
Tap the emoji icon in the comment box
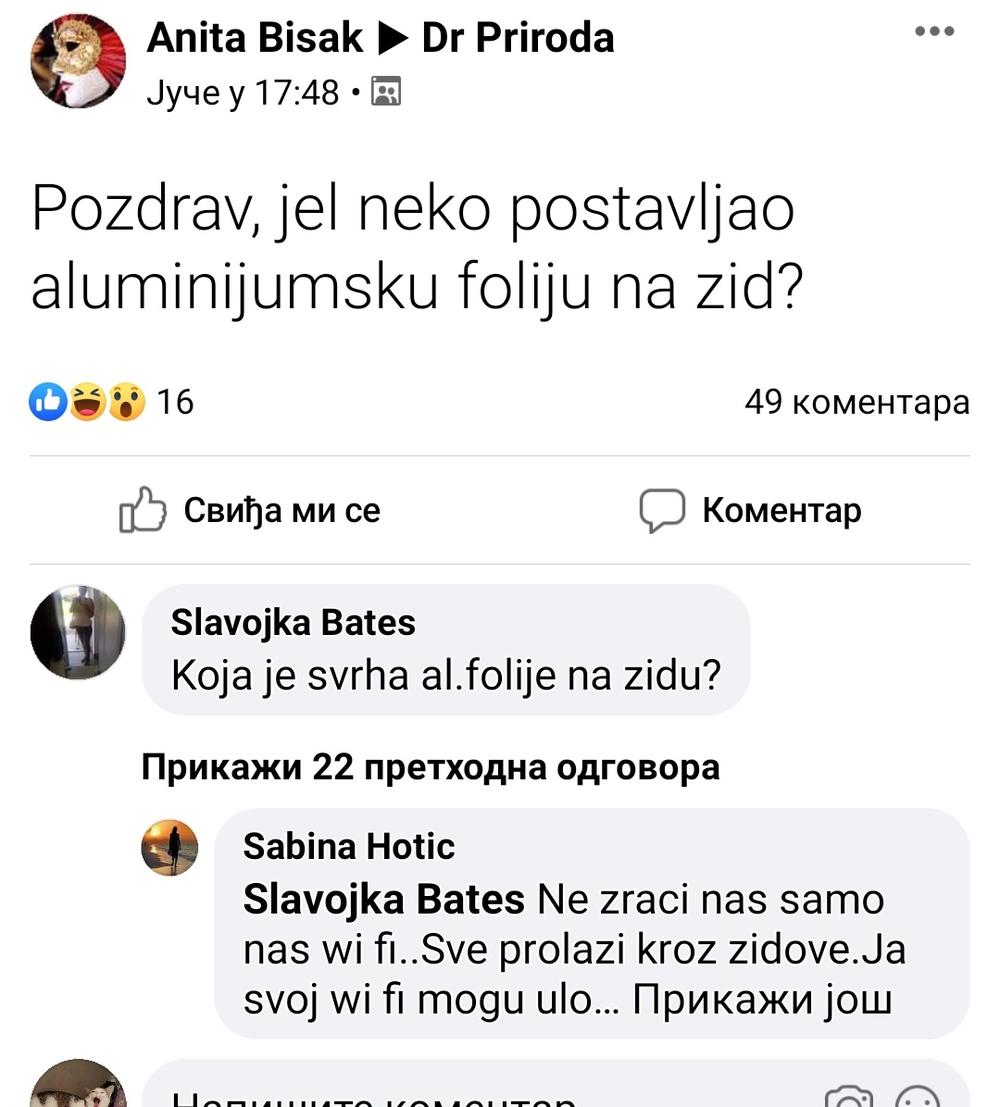(x=917, y=1097)
